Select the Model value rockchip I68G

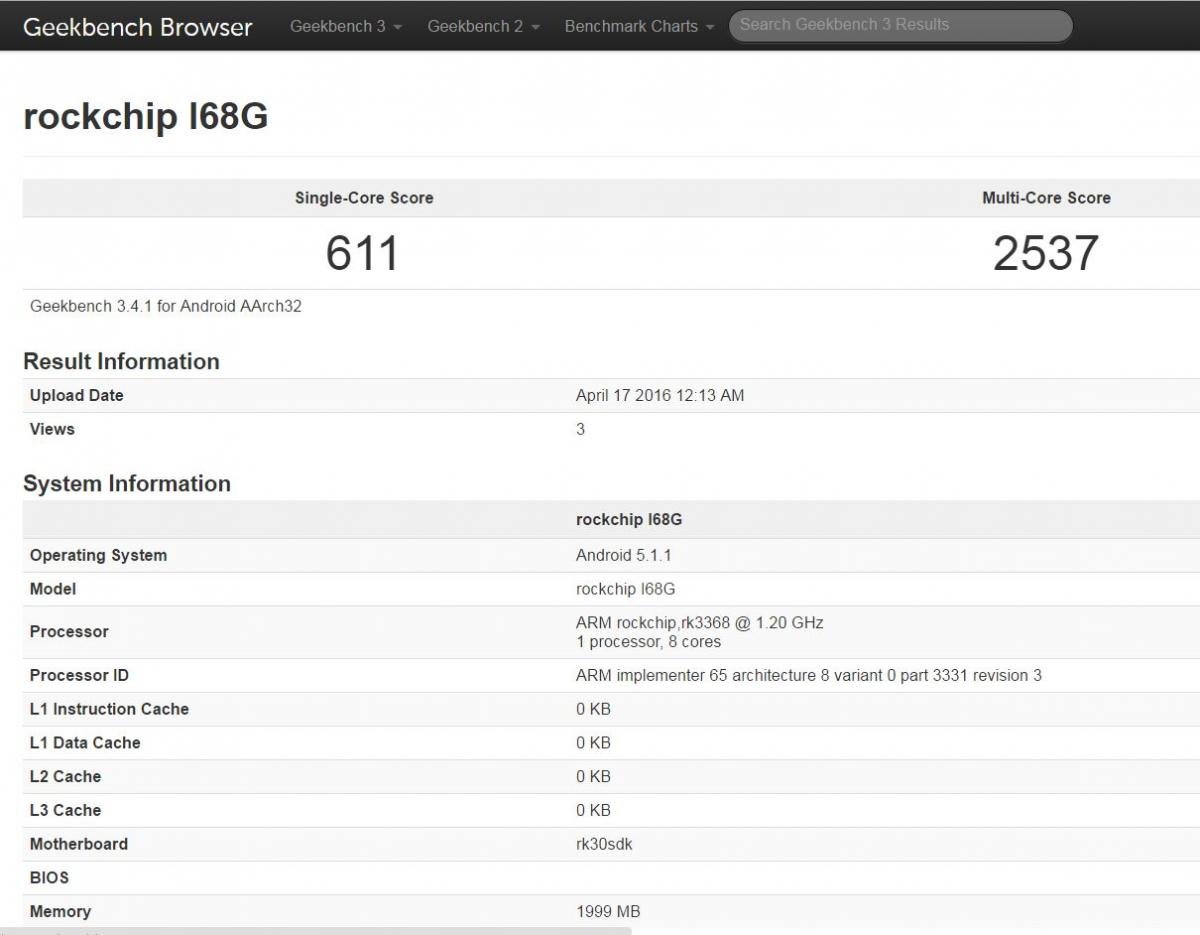[x=625, y=589]
